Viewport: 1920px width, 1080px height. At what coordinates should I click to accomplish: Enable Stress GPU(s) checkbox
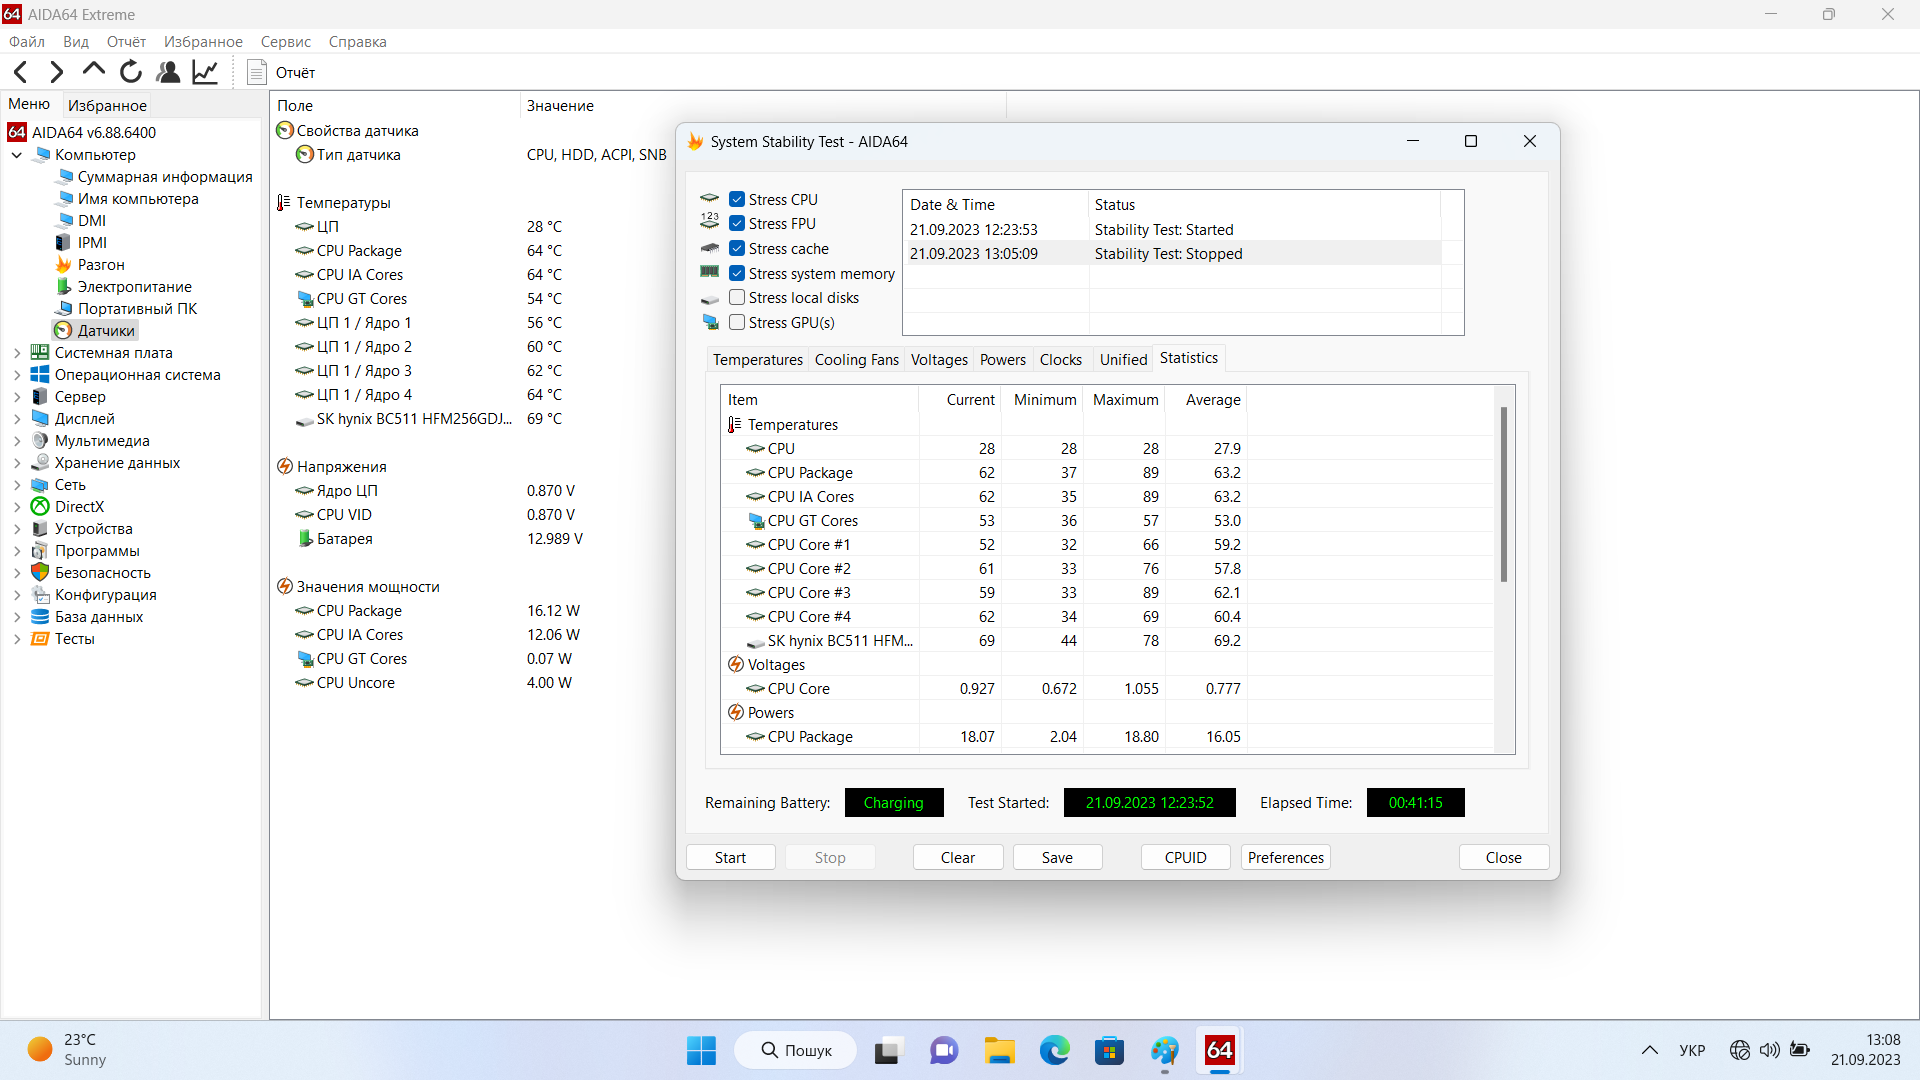[737, 322]
